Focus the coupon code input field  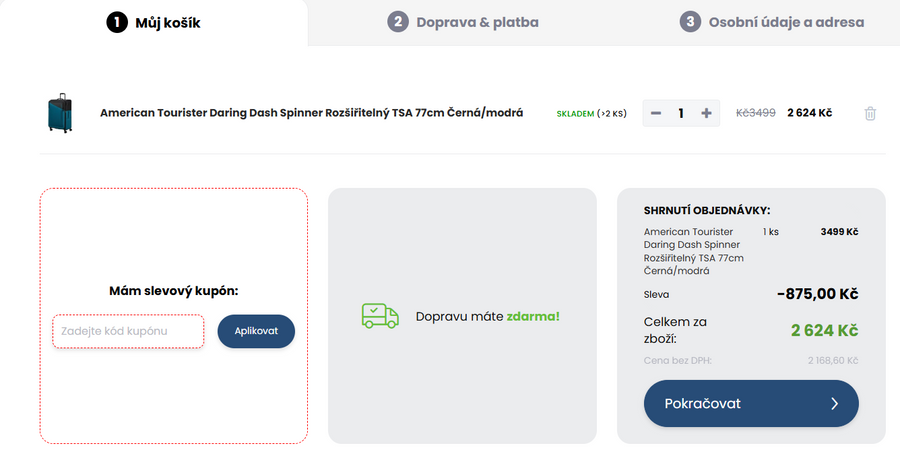point(128,331)
